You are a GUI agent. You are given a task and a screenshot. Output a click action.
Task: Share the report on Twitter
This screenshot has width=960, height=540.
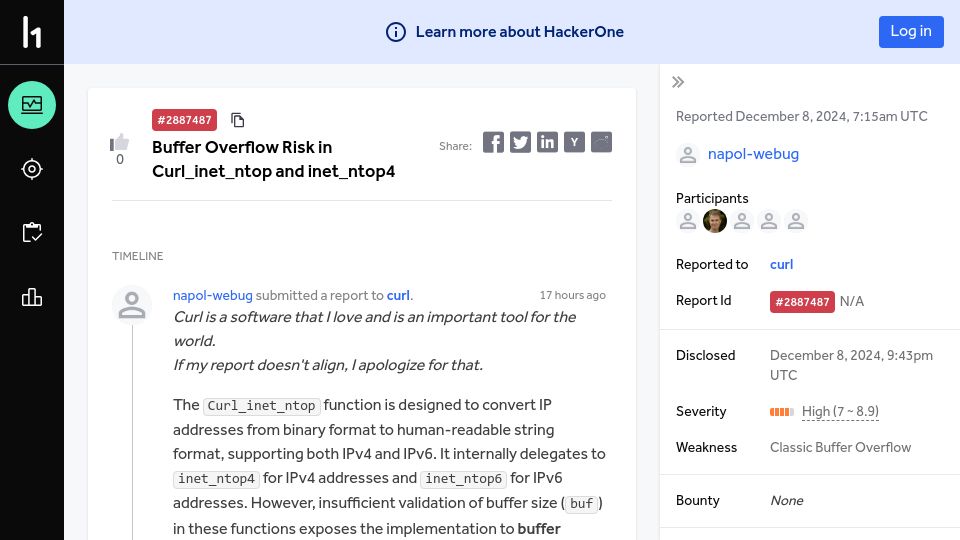tap(520, 142)
